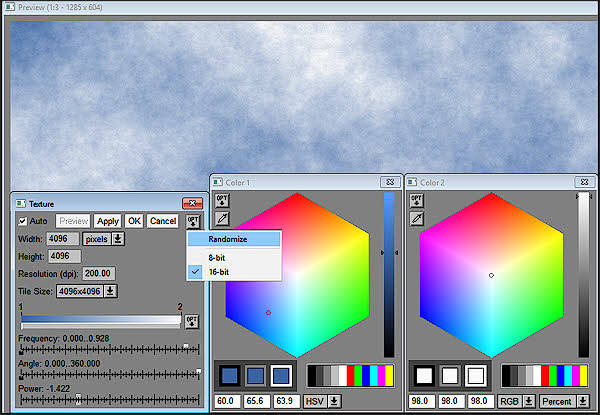
Task: Open the OPT menu in Color 2
Action: pyautogui.click(x=417, y=200)
